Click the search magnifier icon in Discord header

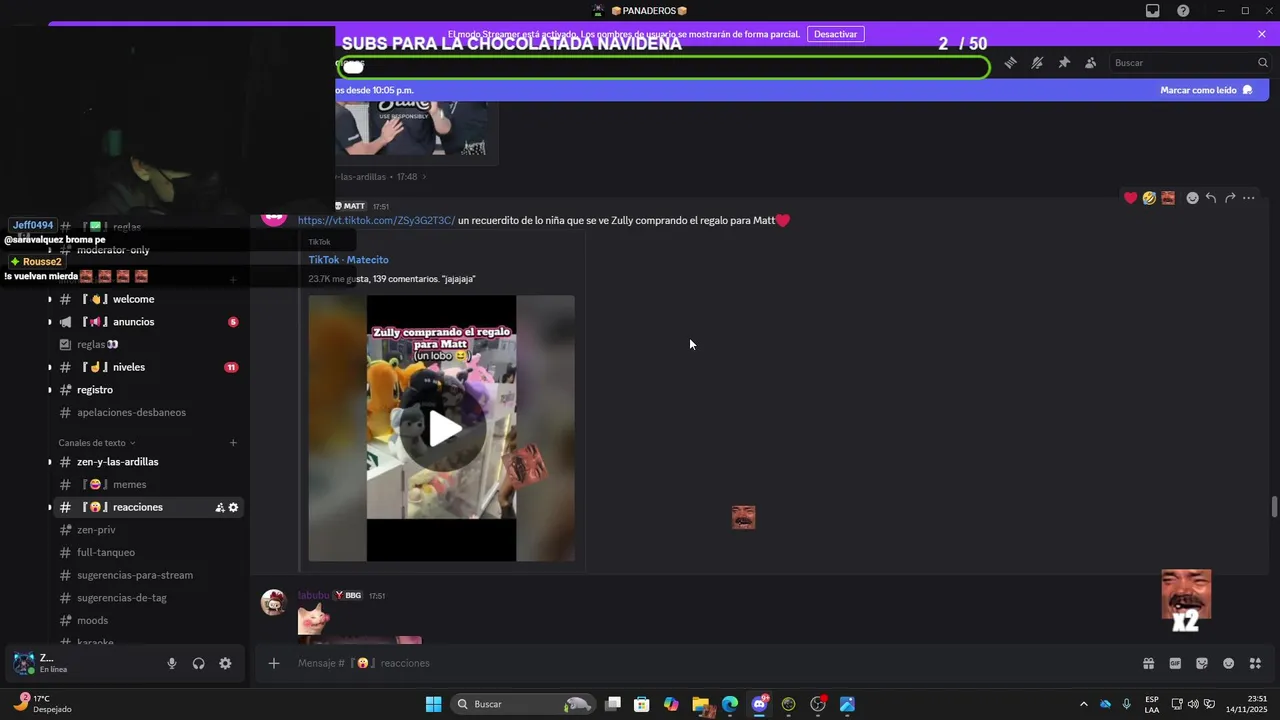(1263, 63)
